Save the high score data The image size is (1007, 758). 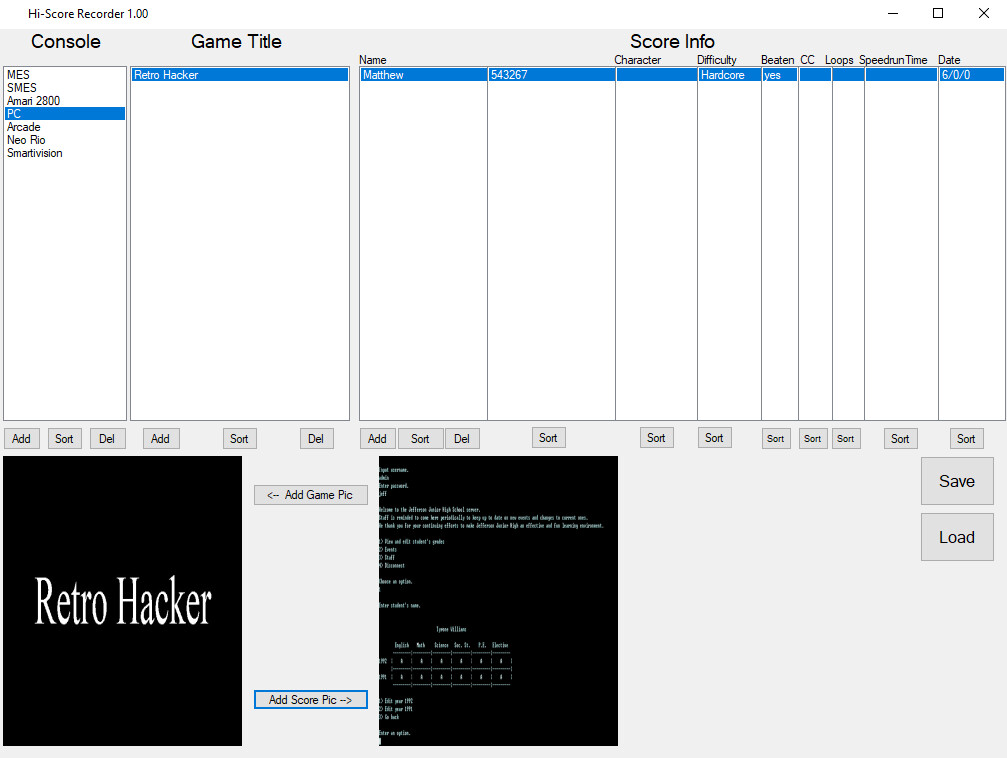(956, 481)
